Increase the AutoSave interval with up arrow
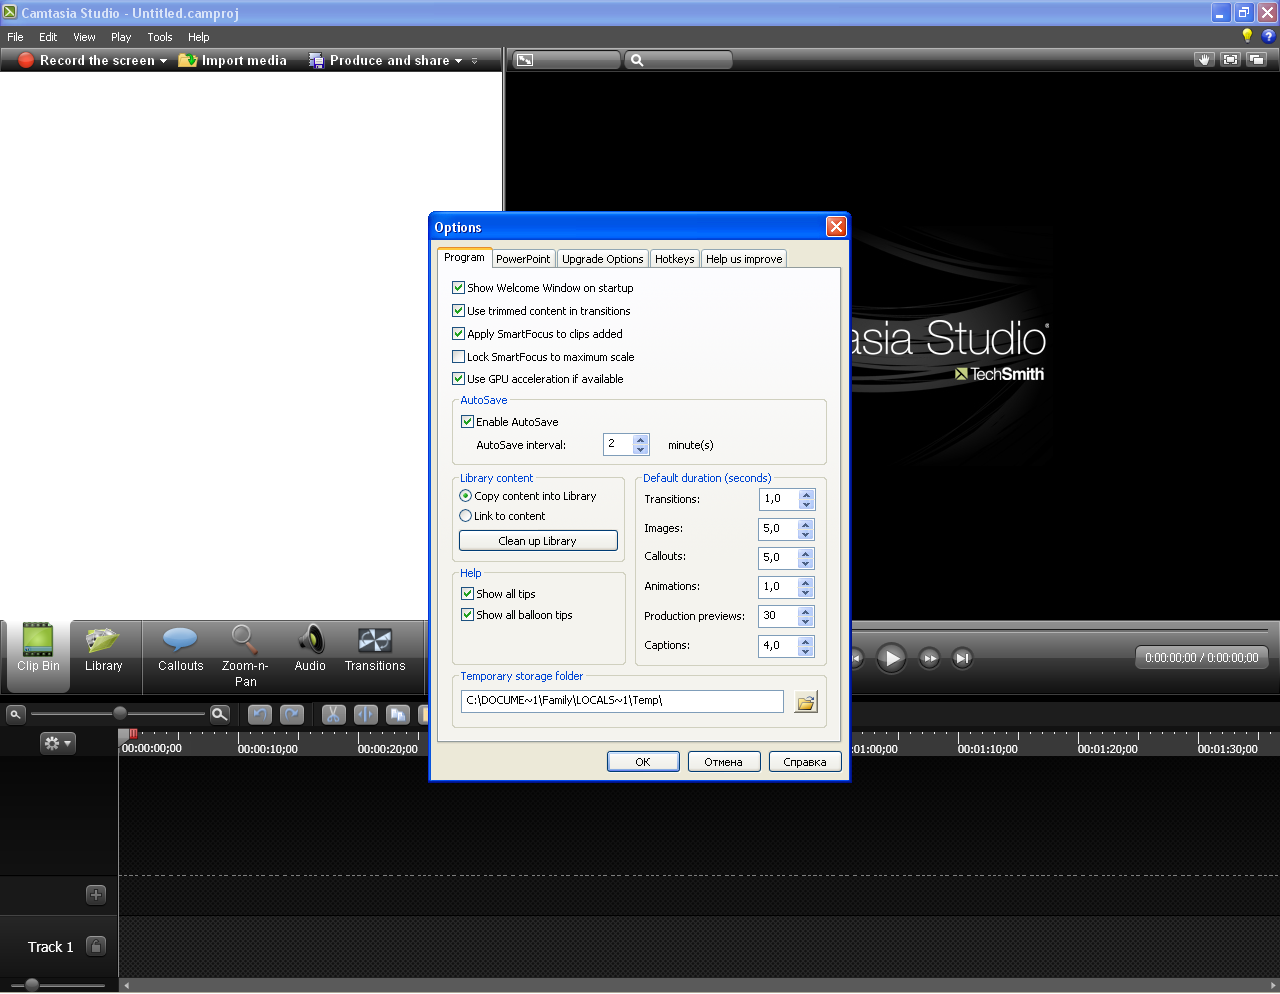 point(641,439)
